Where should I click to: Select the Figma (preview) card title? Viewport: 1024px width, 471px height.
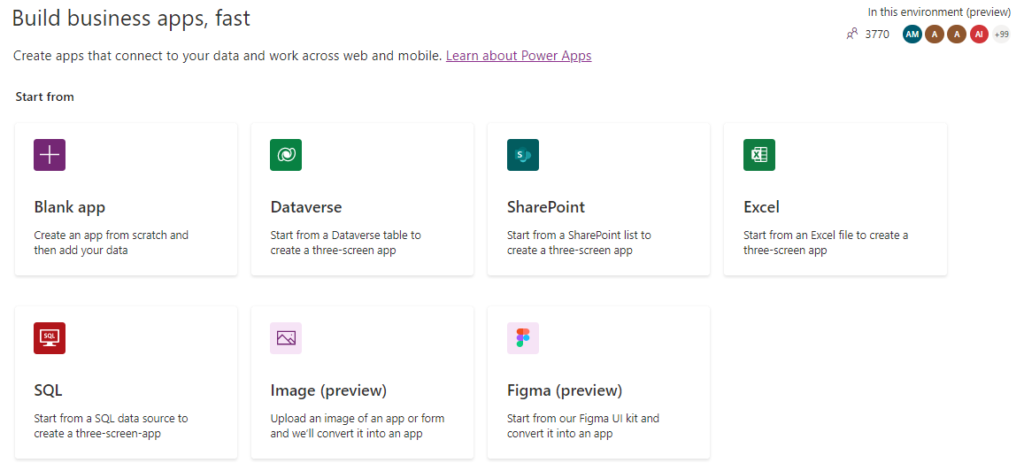pos(565,391)
